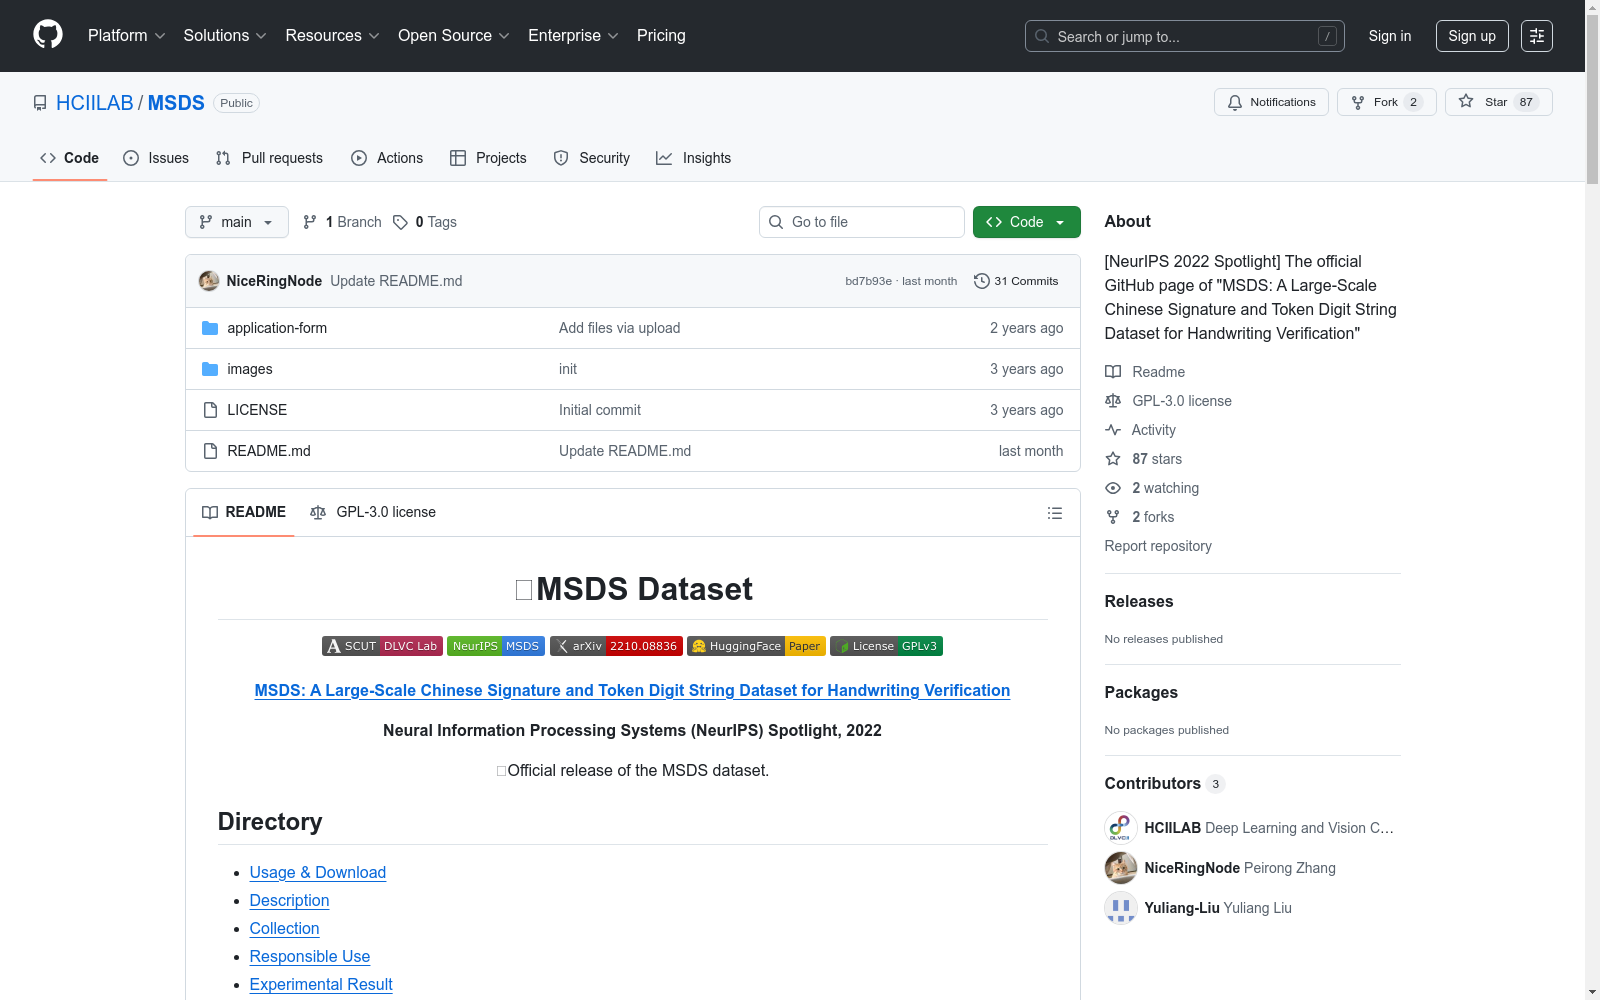Jump to the Description section link
The width and height of the screenshot is (1600, 1000).
click(289, 900)
